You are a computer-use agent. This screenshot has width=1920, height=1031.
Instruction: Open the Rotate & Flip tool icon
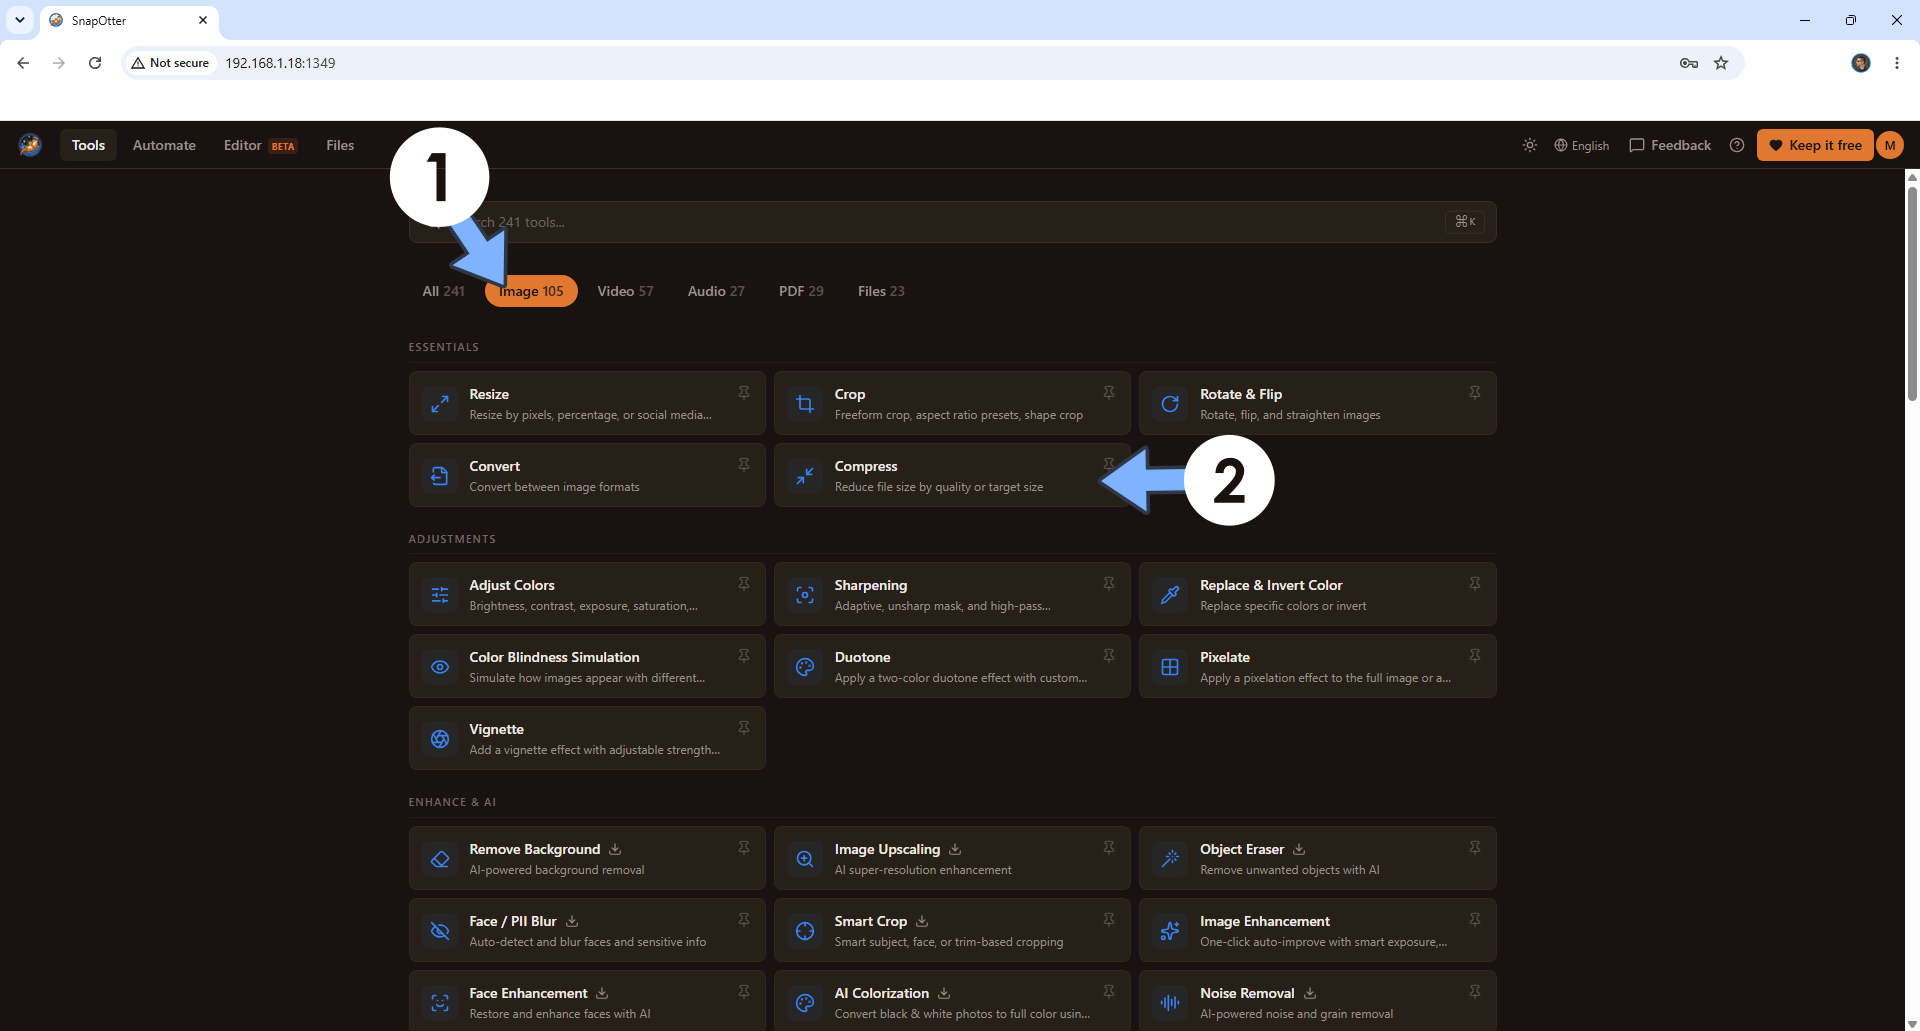click(1170, 404)
